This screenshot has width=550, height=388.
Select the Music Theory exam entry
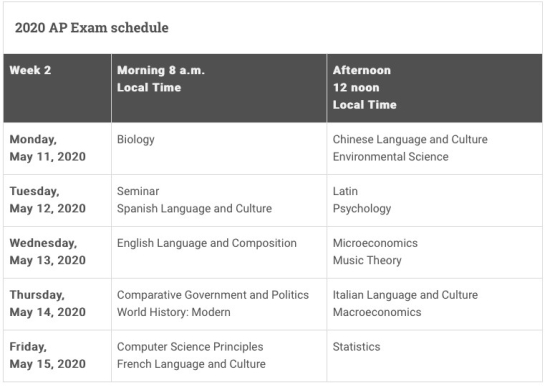367,260
